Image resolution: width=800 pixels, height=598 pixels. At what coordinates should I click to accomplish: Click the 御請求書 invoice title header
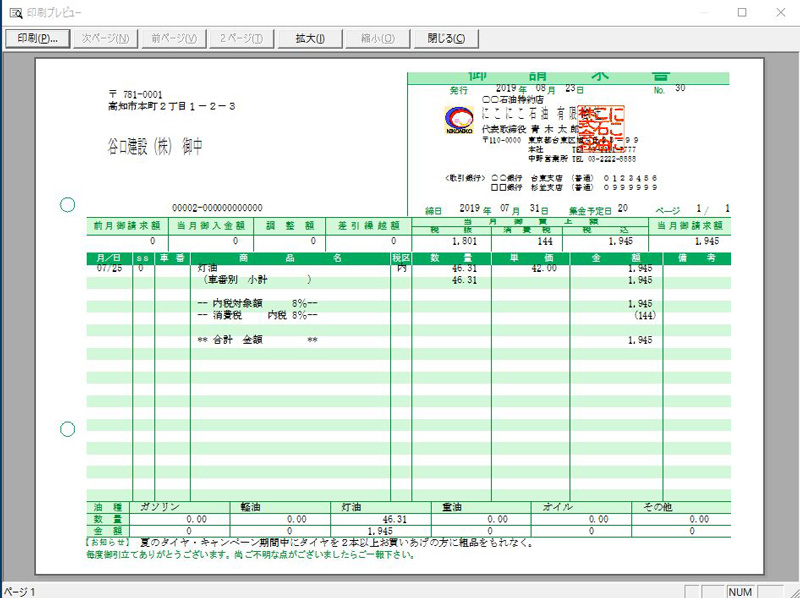pos(568,78)
